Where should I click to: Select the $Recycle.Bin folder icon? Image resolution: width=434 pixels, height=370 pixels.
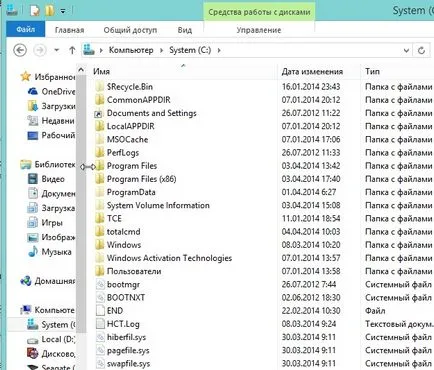point(99,87)
